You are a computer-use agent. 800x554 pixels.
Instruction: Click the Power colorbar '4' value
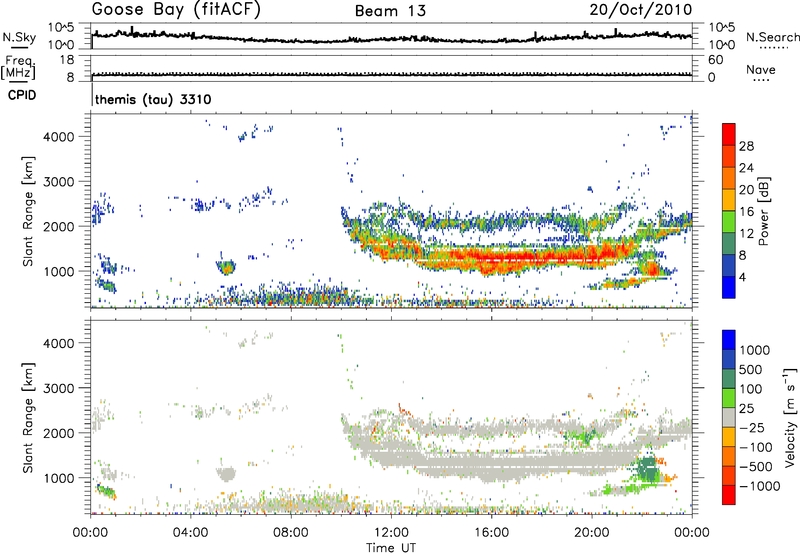coord(743,277)
